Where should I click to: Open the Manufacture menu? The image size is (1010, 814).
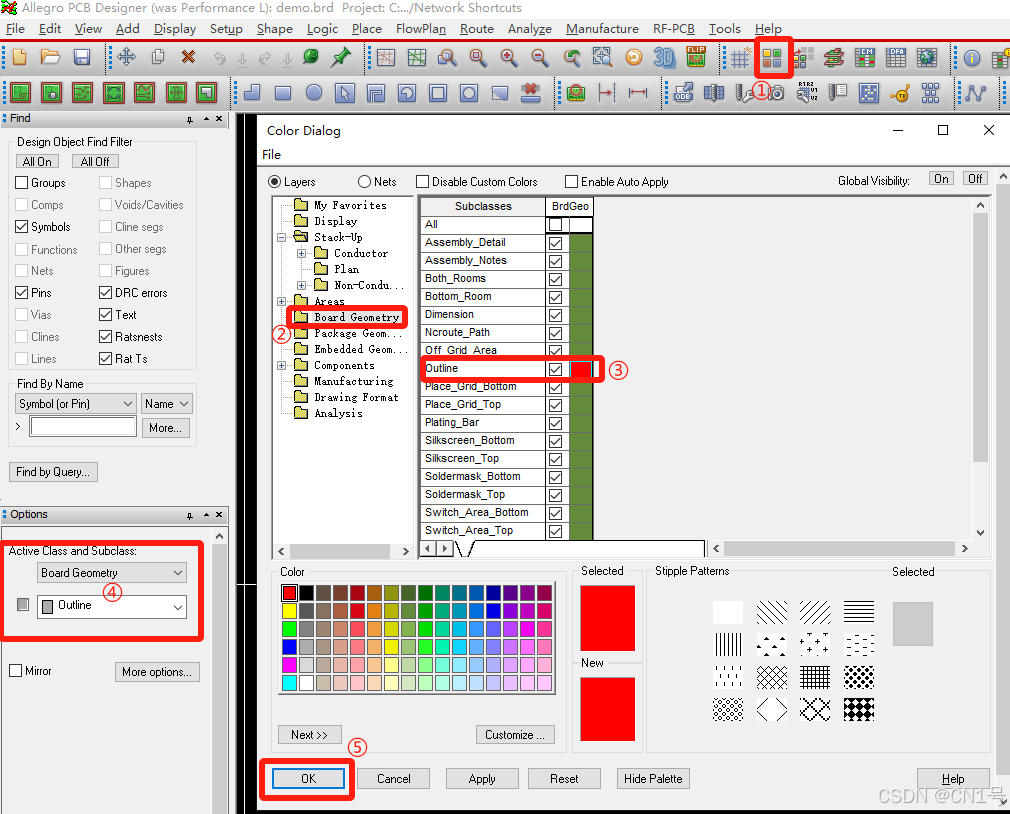point(602,29)
